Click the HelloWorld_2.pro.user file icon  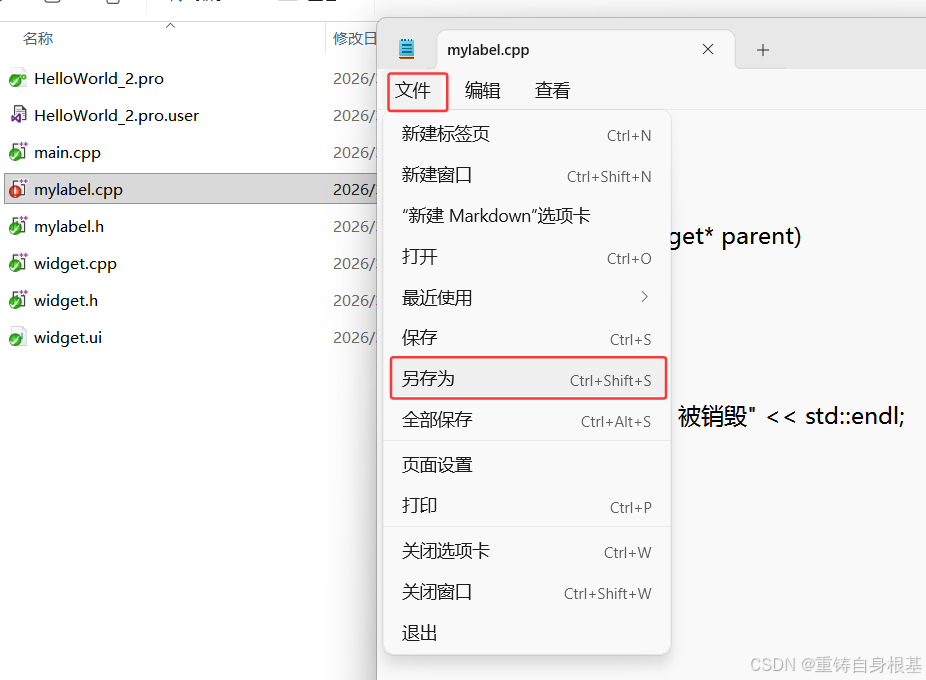click(18, 115)
